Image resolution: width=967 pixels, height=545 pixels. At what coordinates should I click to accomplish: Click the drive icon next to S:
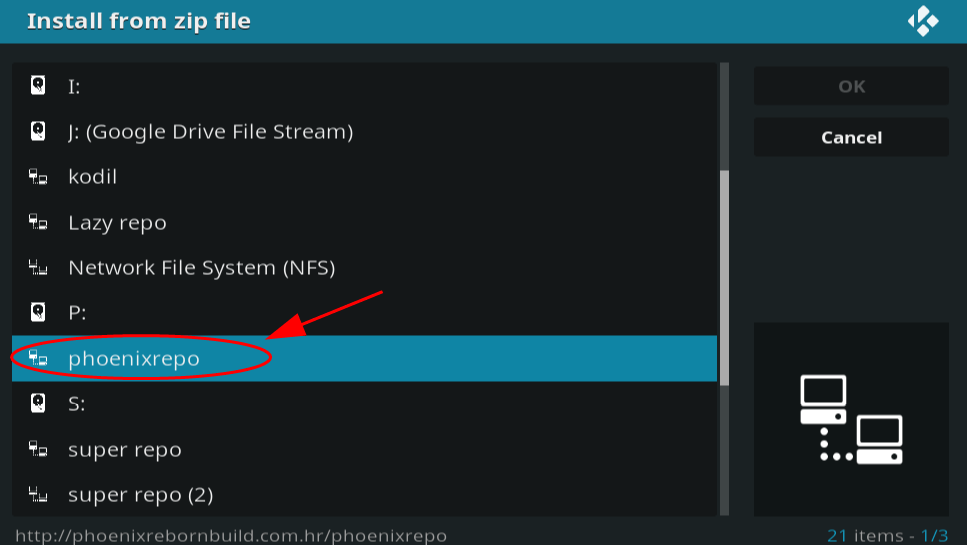pyautogui.click(x=38, y=403)
